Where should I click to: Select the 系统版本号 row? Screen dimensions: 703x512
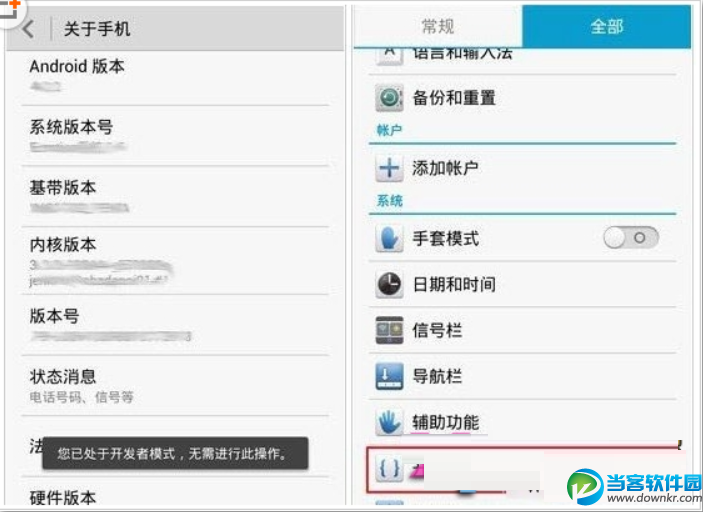coord(175,136)
